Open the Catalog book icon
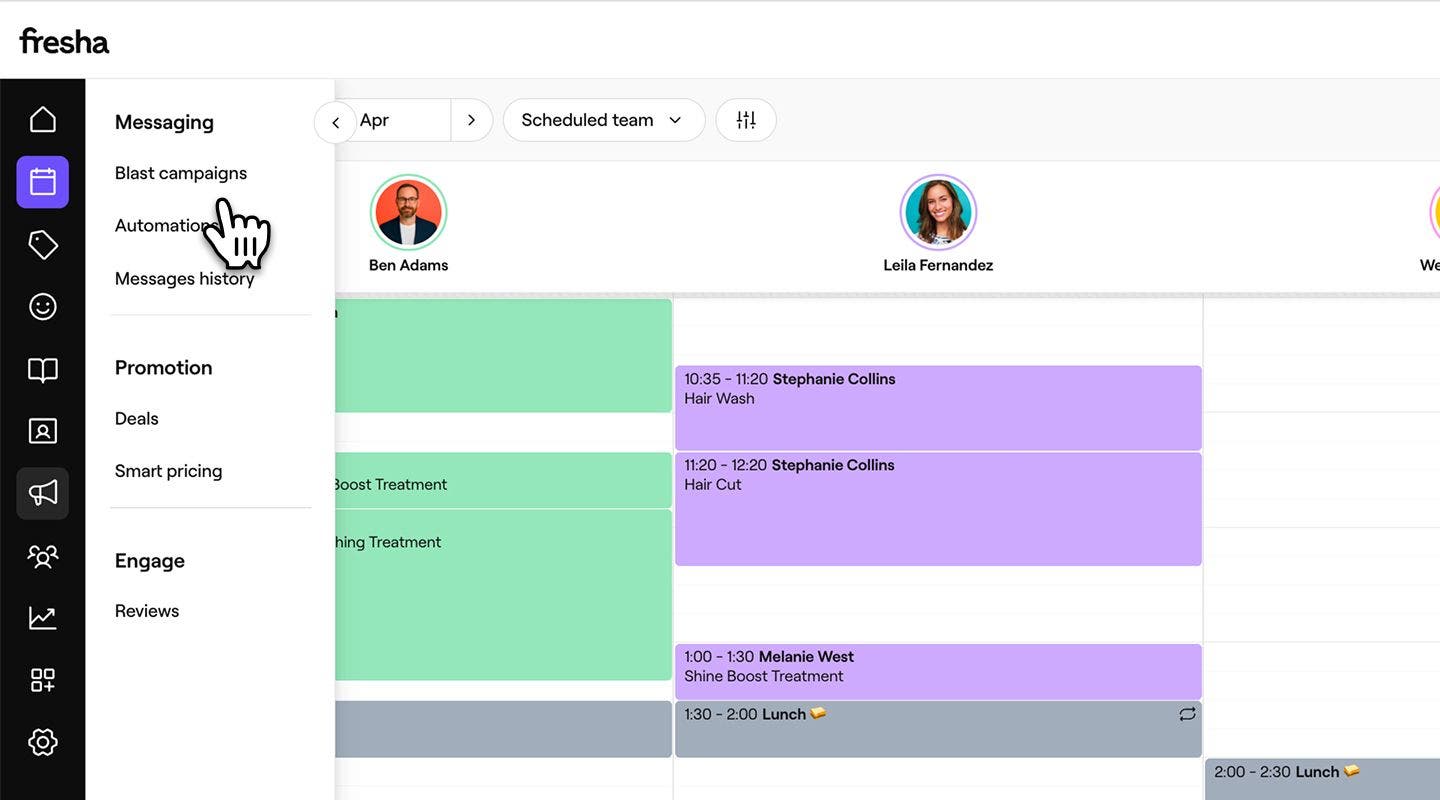 click(42, 370)
